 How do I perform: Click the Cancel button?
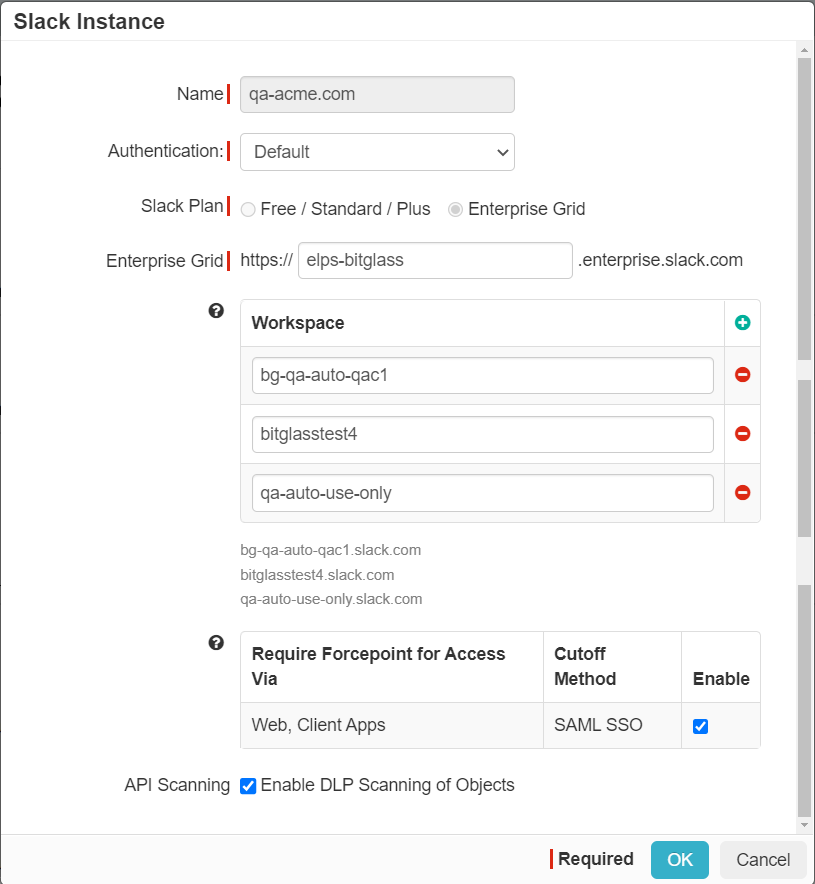pos(763,860)
